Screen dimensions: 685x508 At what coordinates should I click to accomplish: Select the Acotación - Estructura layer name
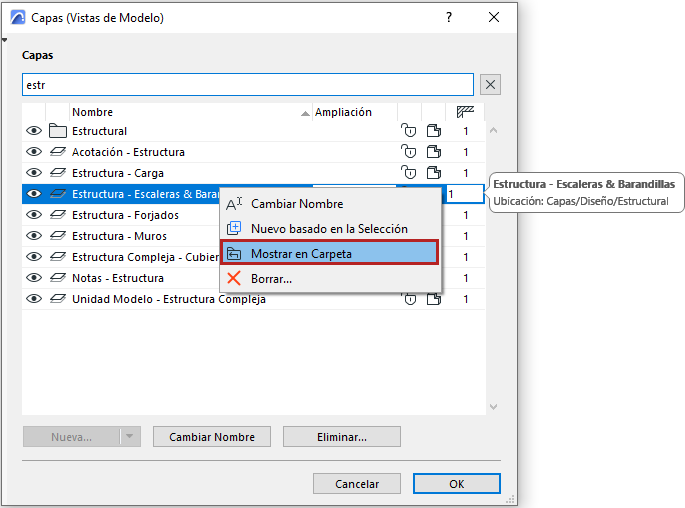[x=128, y=152]
